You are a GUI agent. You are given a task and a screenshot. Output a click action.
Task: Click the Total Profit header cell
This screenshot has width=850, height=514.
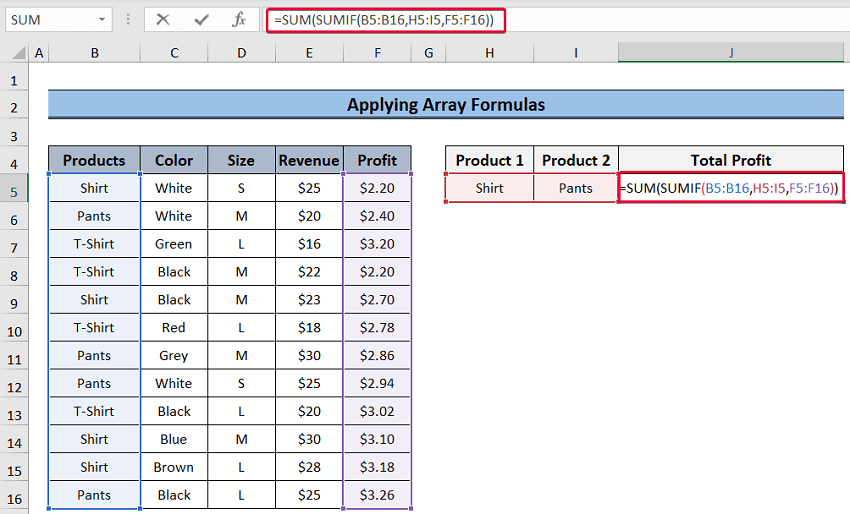click(731, 160)
